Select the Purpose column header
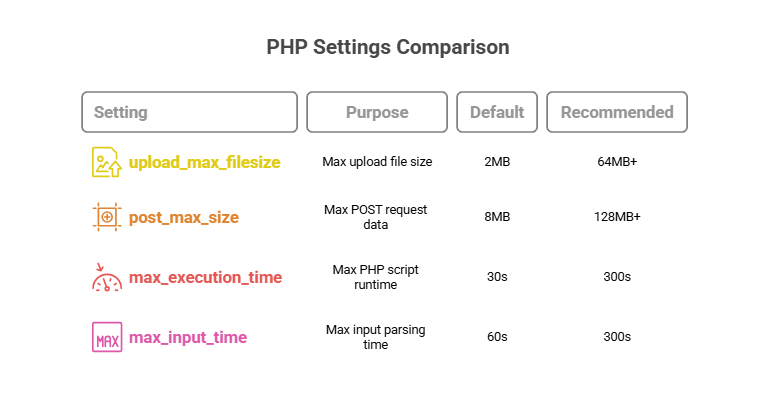Screen dimensions: 760x417 (377, 112)
